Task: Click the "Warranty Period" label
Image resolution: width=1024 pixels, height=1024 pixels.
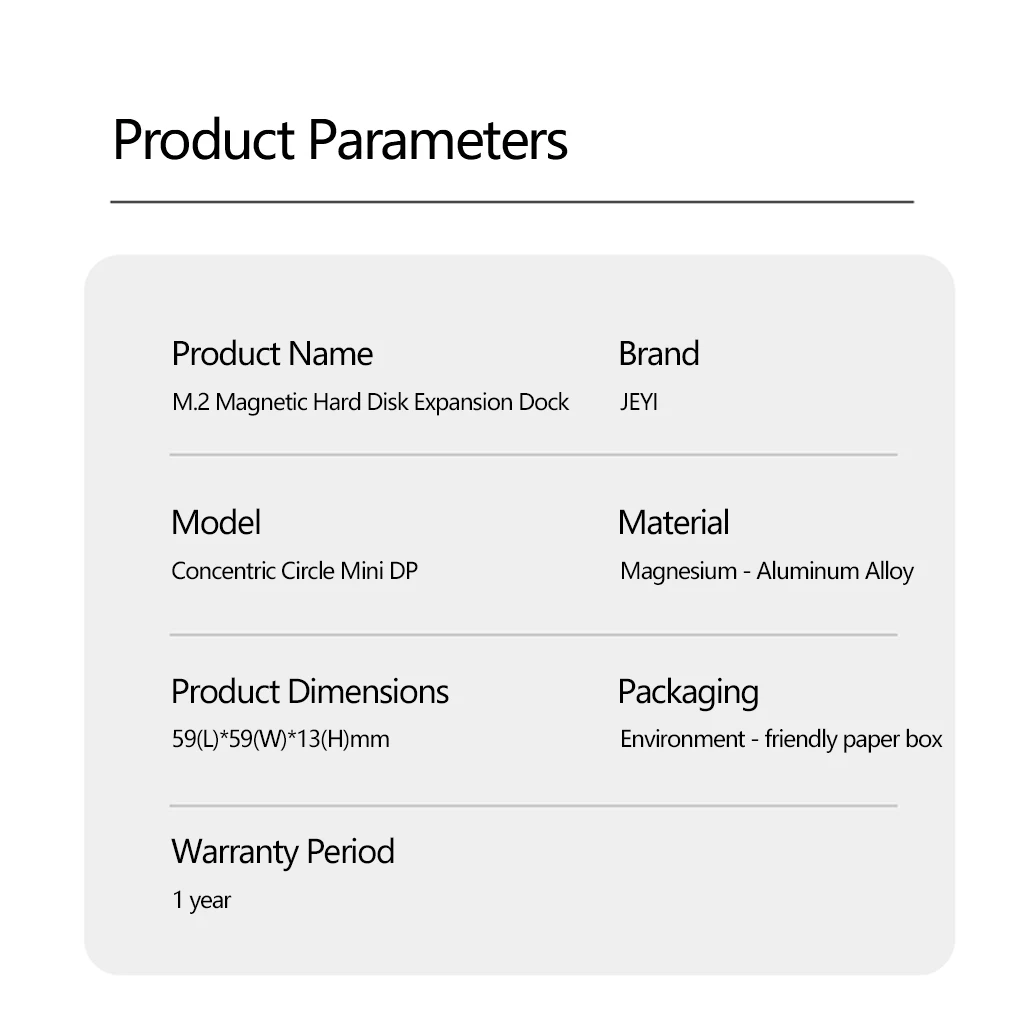Action: tap(283, 852)
